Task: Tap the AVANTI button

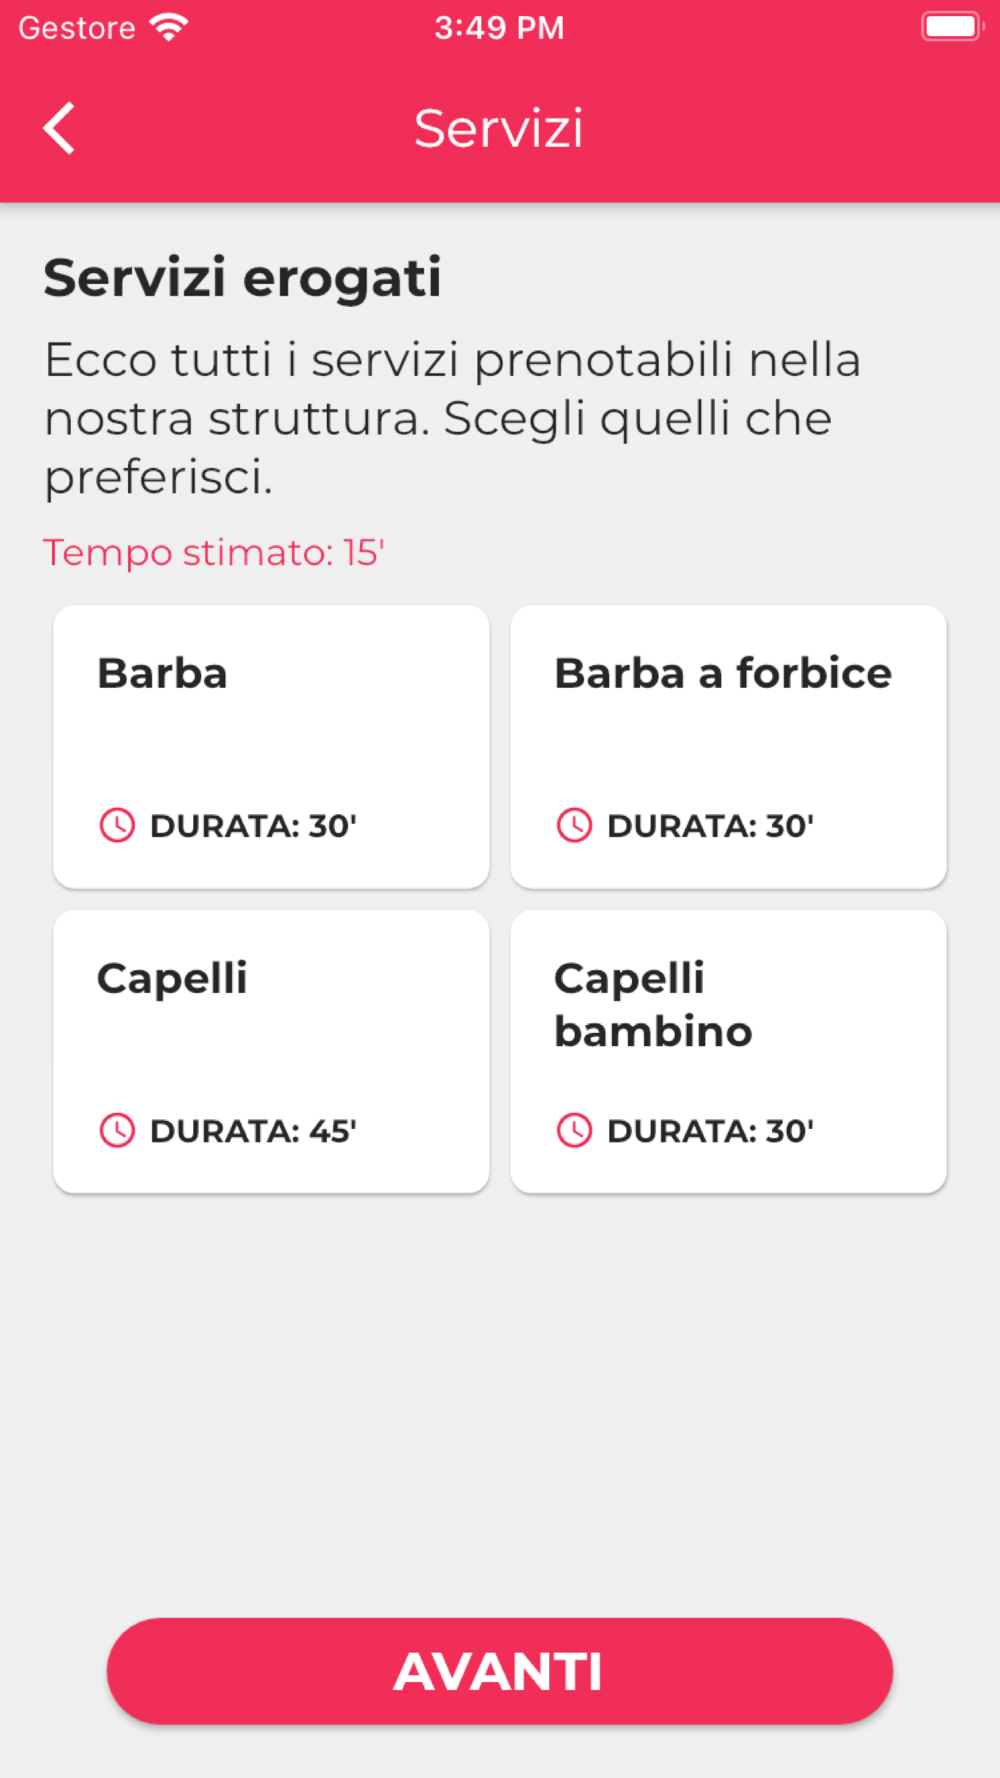Action: coord(500,1671)
